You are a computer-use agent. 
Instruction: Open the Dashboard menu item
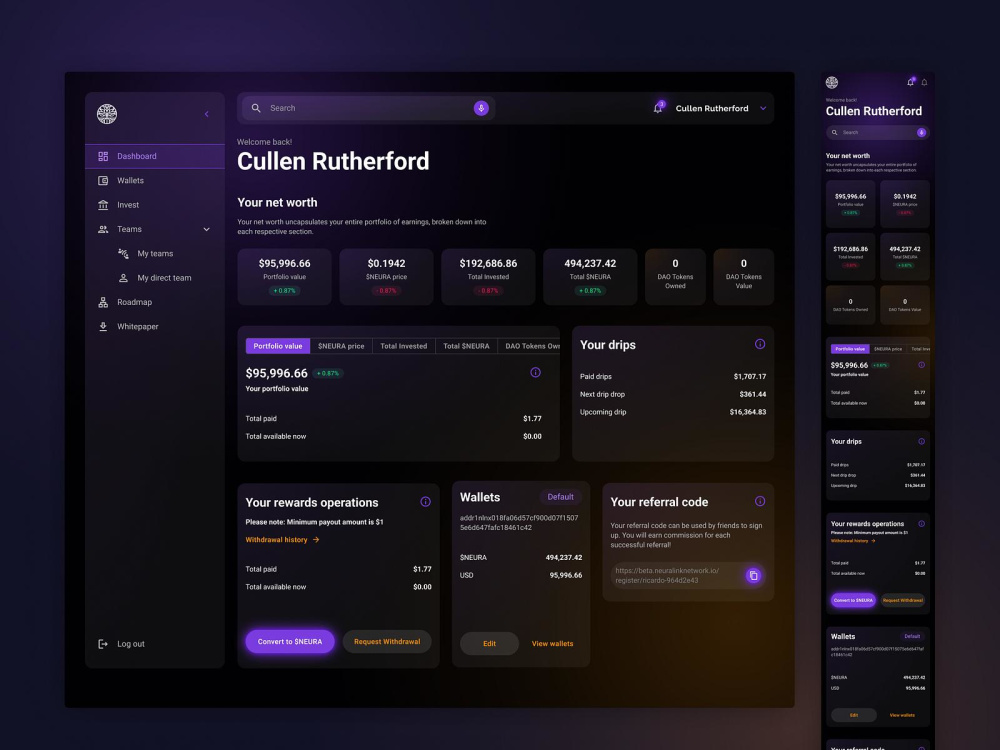(155, 156)
